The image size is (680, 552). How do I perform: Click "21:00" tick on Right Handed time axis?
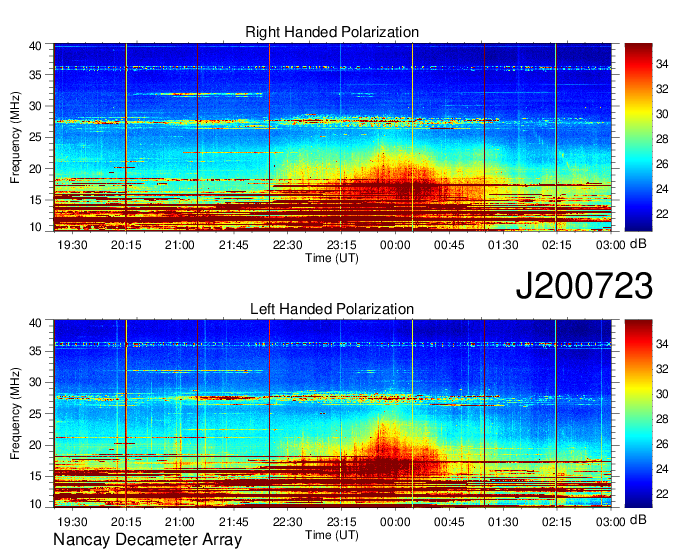(180, 245)
